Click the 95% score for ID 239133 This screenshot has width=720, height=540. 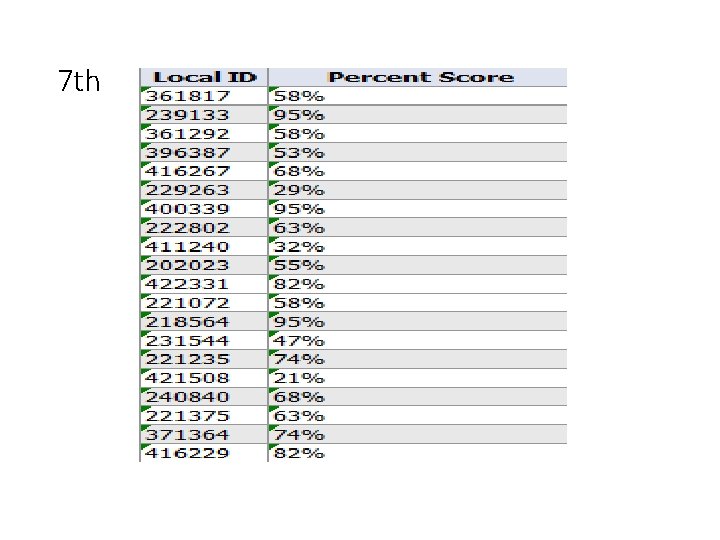[418, 115]
